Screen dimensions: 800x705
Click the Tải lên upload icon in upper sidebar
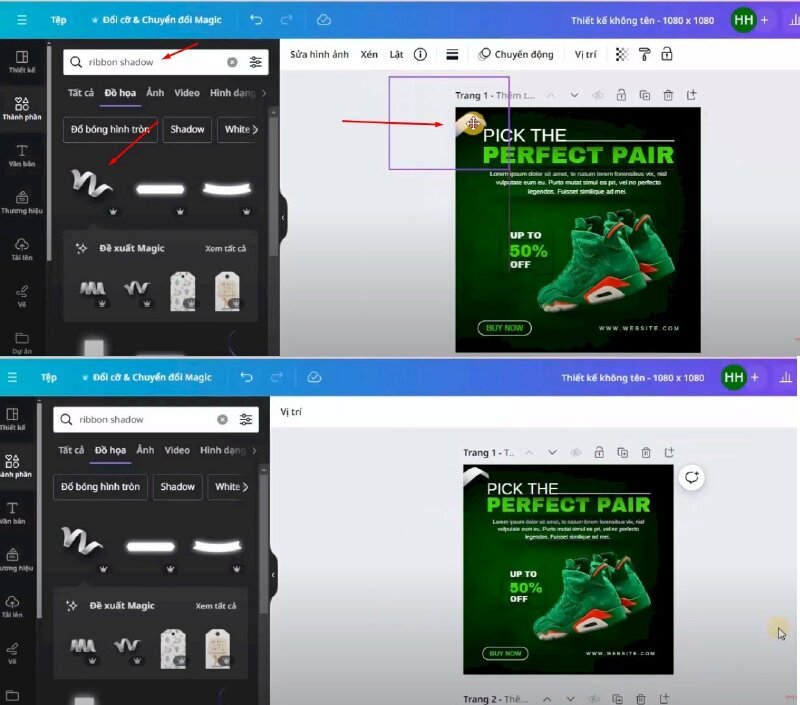point(21,247)
